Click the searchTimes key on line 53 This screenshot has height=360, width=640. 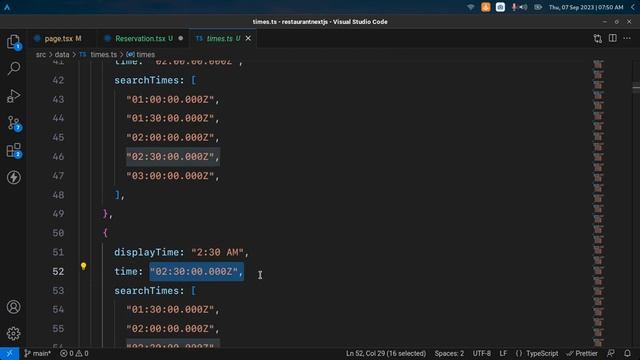pyautogui.click(x=147, y=291)
